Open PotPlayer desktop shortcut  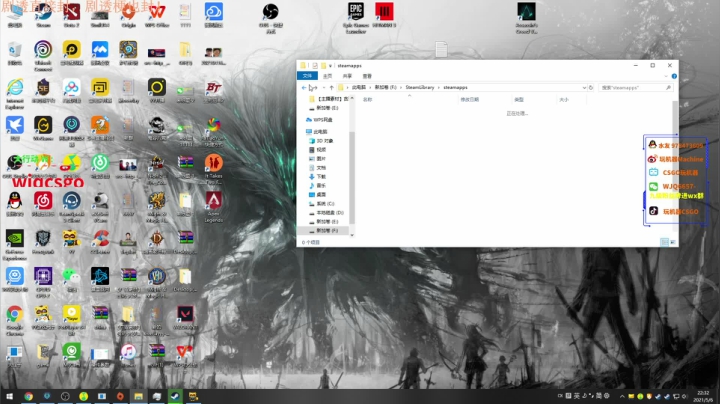72,320
